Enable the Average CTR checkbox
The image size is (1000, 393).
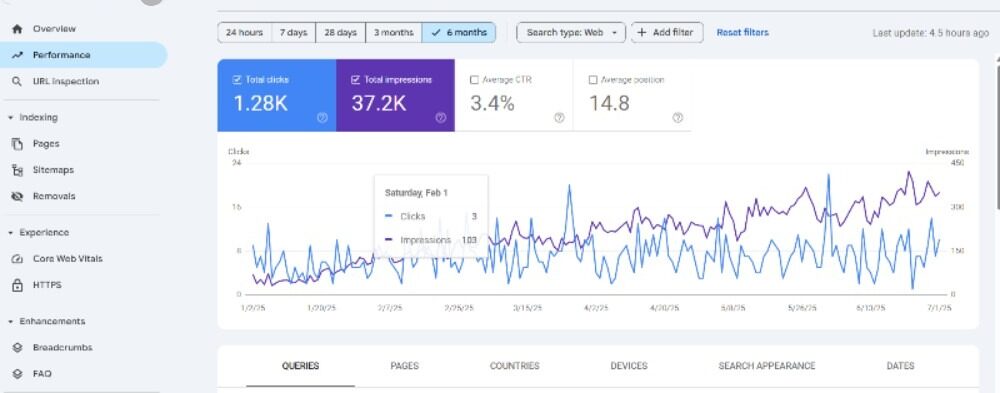[474, 80]
